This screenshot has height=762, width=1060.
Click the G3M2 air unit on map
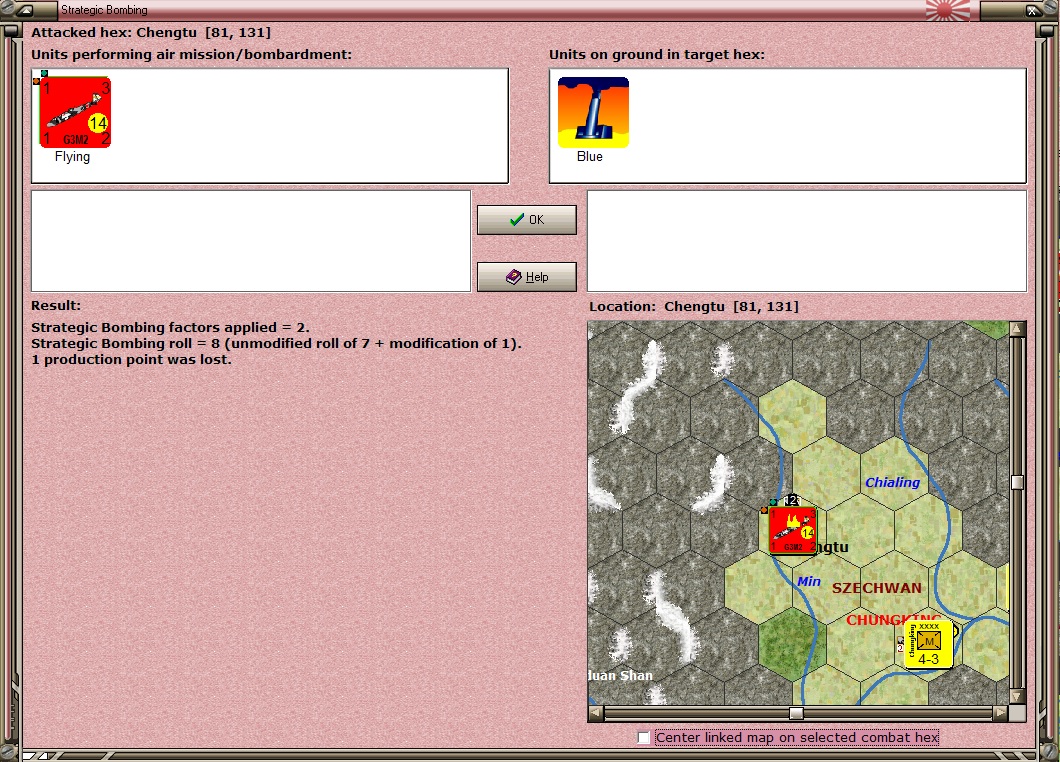coord(792,530)
